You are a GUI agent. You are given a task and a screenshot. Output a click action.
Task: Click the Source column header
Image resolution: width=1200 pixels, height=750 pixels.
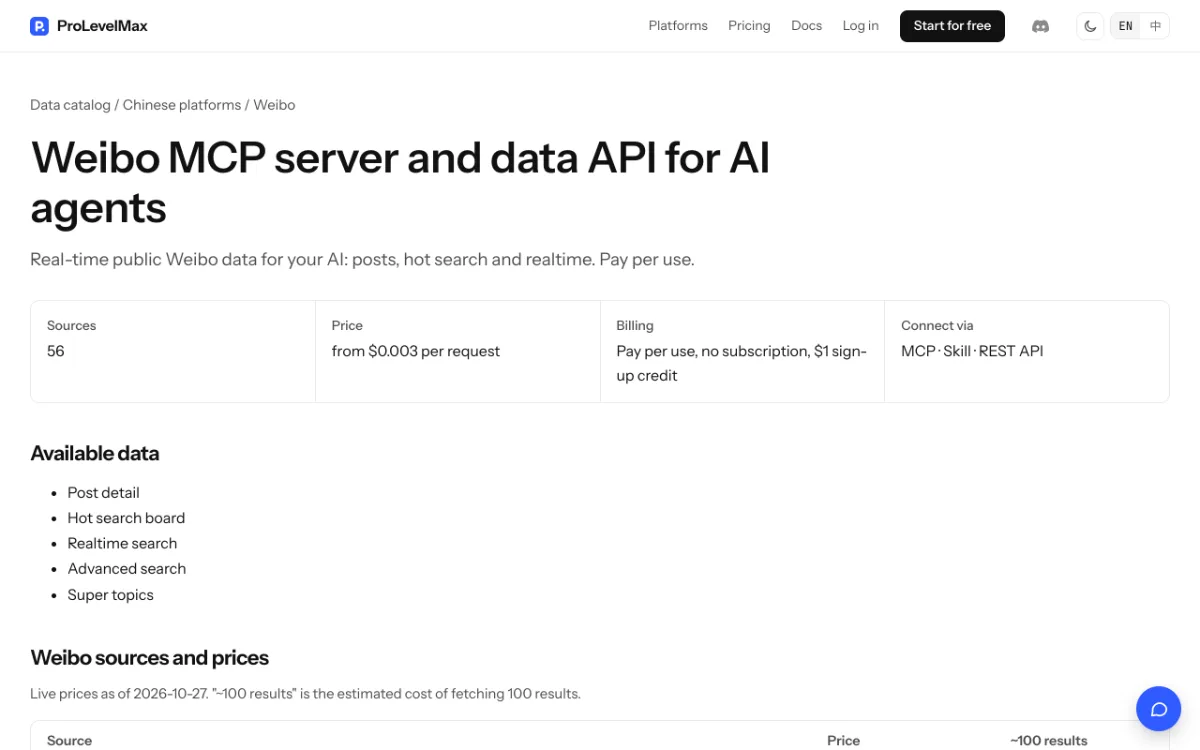[x=69, y=741]
